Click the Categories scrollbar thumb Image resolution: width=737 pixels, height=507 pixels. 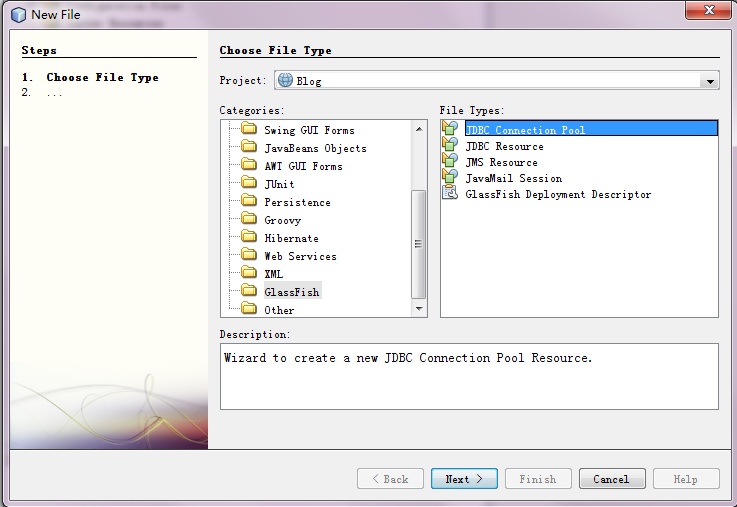[x=419, y=244]
